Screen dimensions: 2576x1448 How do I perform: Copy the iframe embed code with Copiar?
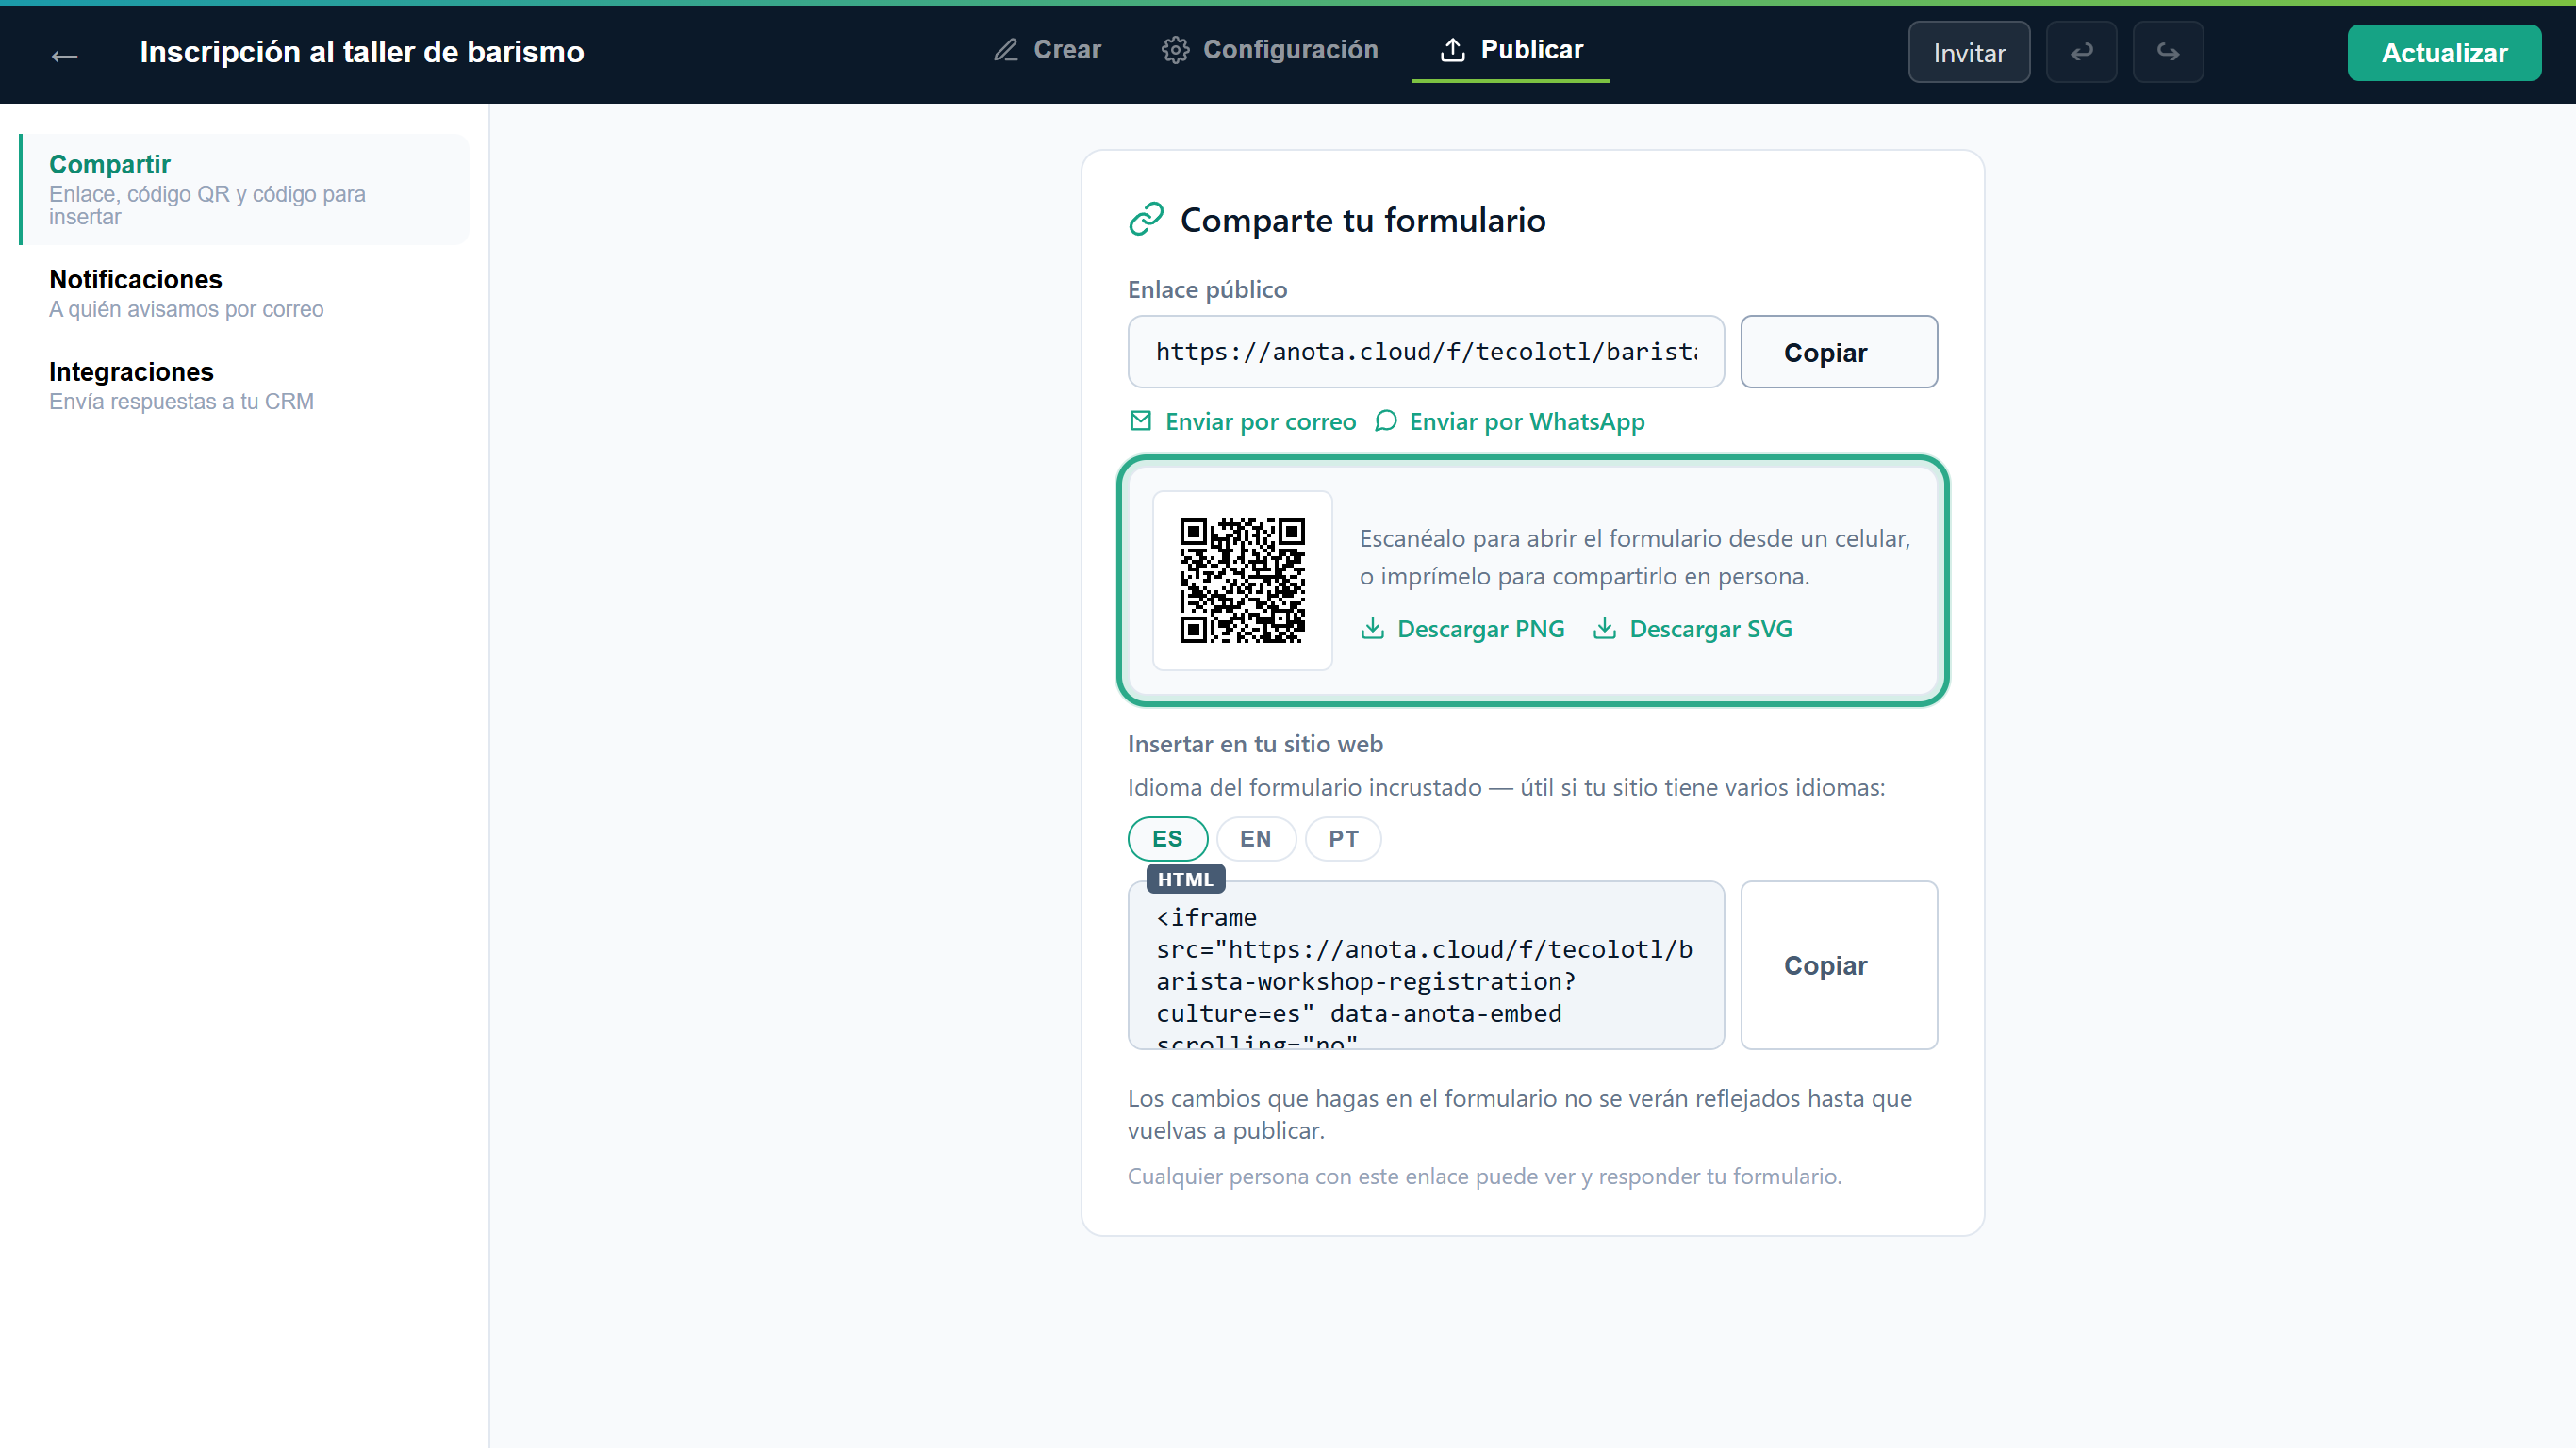tap(1838, 965)
